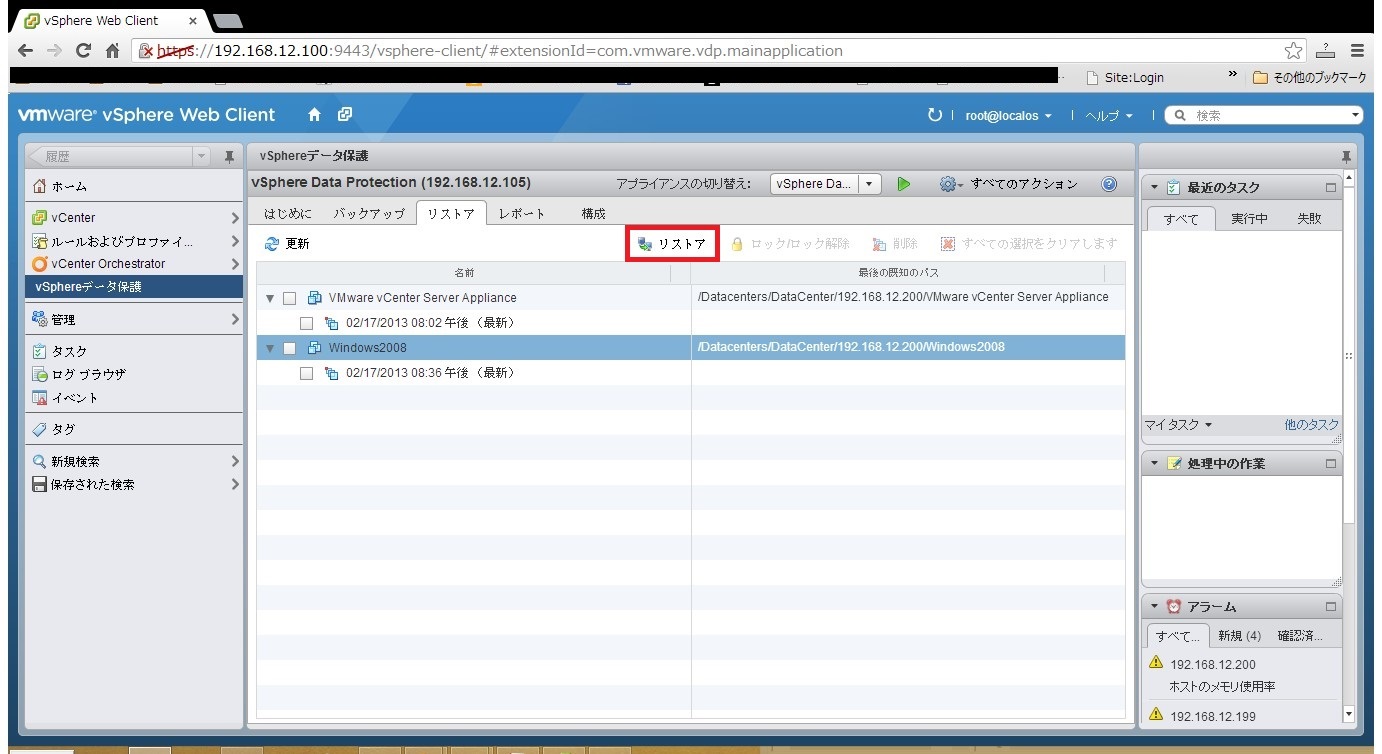Click the backup icon for 08:02 午後 entry
The width and height of the screenshot is (1382, 754).
coord(332,323)
